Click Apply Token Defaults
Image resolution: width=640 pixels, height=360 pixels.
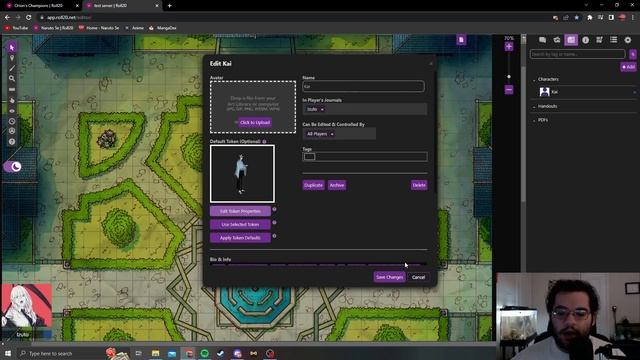tap(240, 238)
